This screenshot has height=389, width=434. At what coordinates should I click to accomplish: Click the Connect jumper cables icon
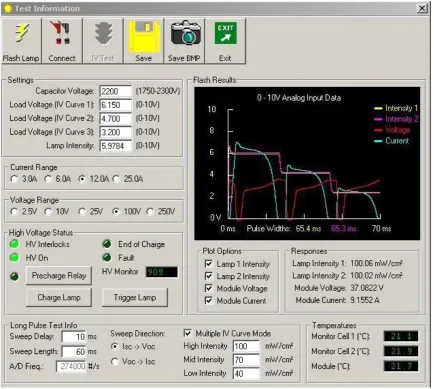60,32
